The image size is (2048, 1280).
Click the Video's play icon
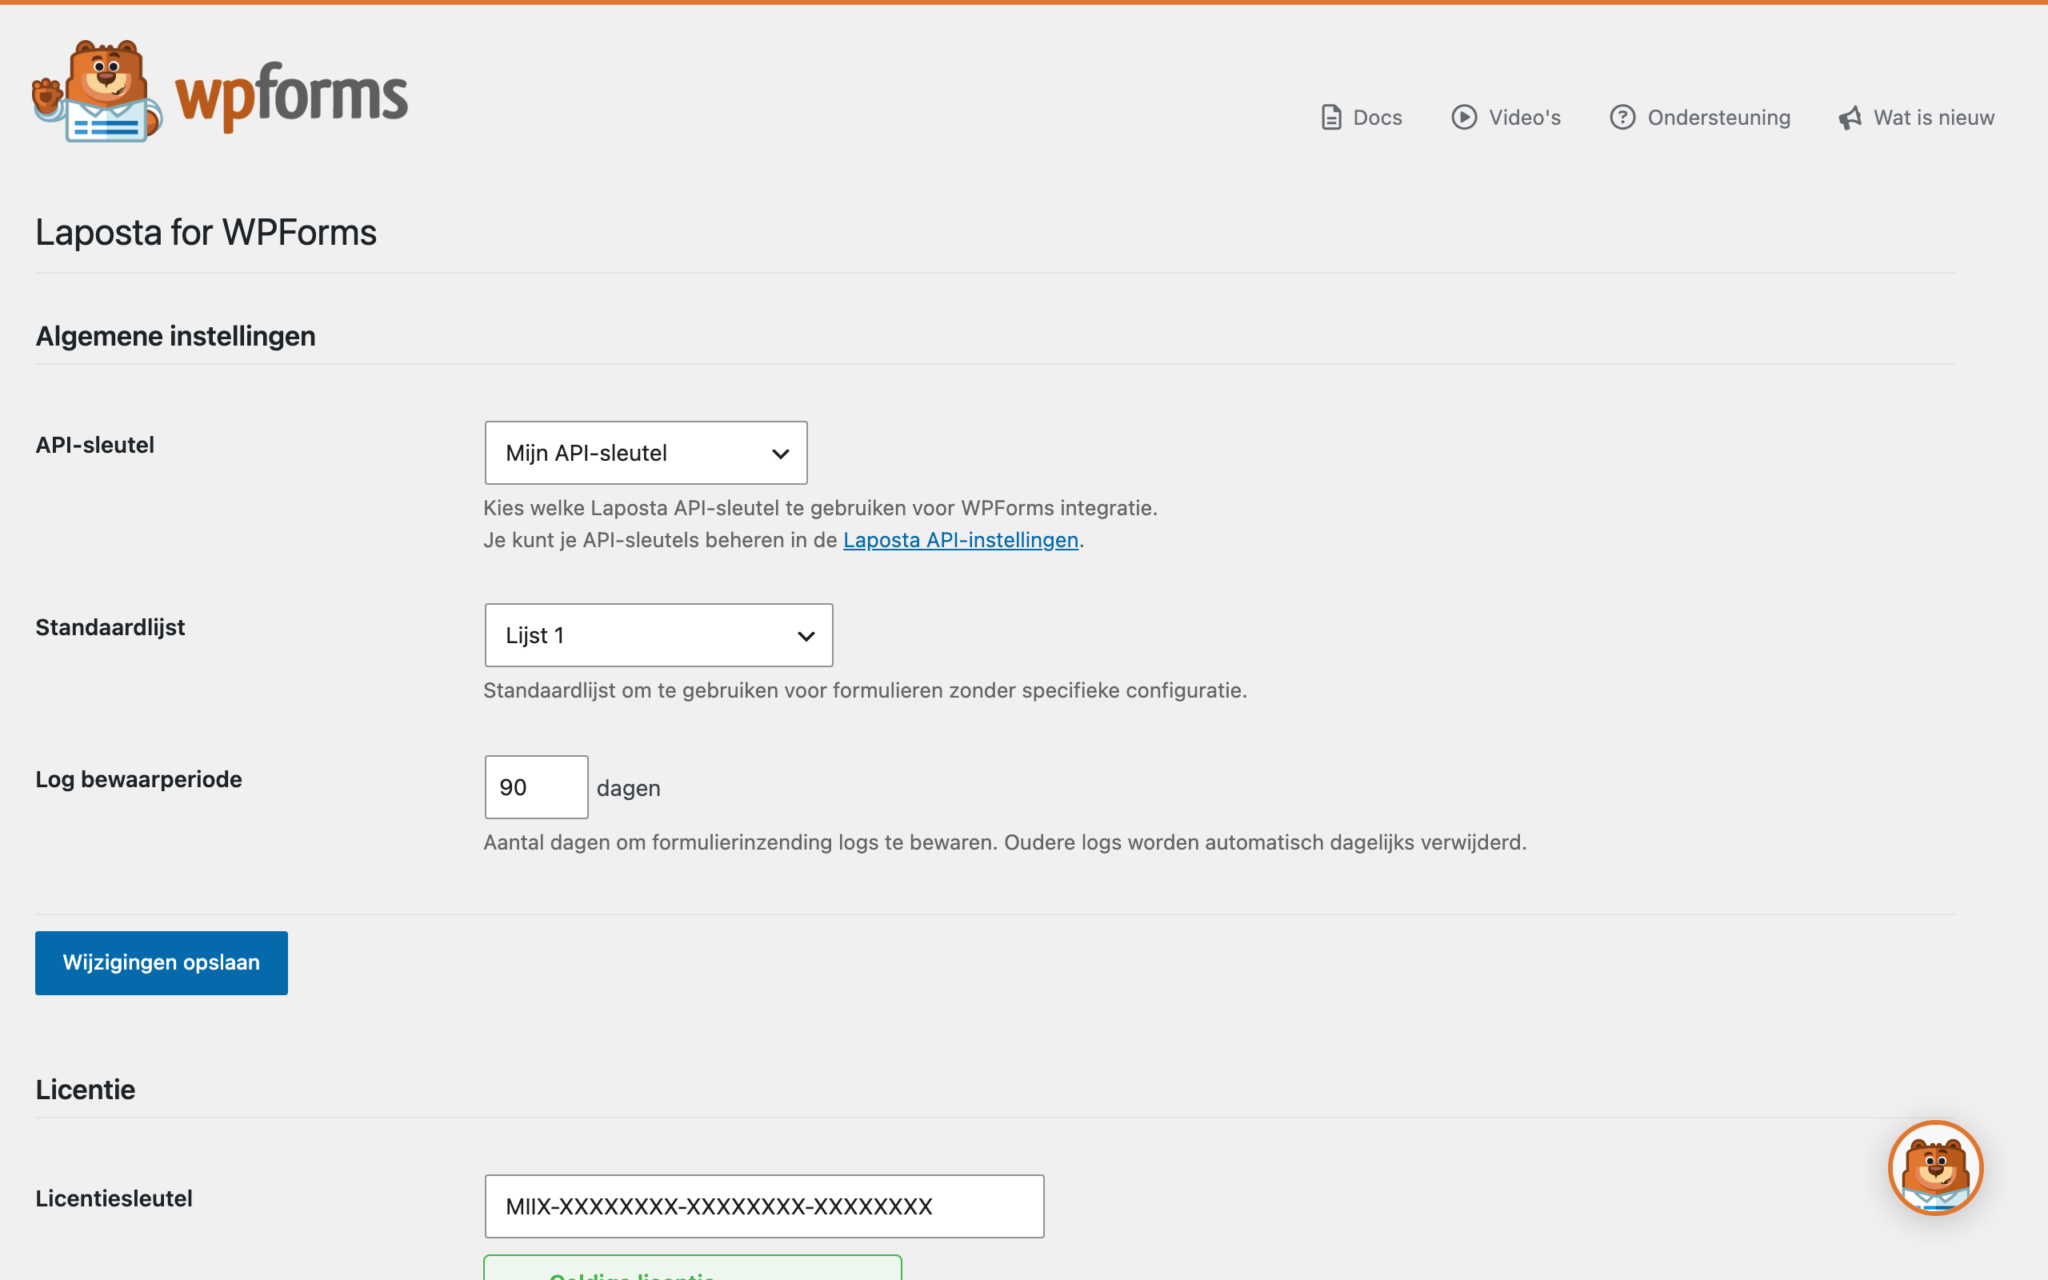click(1464, 117)
